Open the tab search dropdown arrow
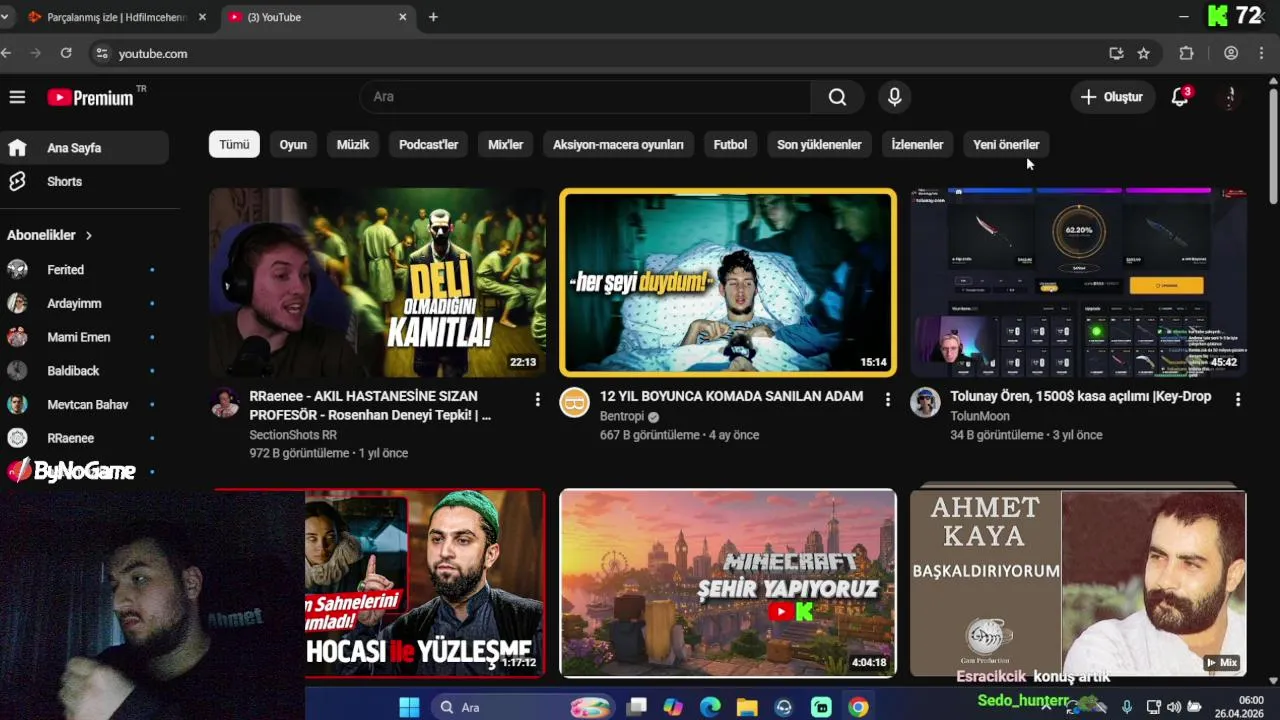This screenshot has width=1280, height=720. coord(5,17)
